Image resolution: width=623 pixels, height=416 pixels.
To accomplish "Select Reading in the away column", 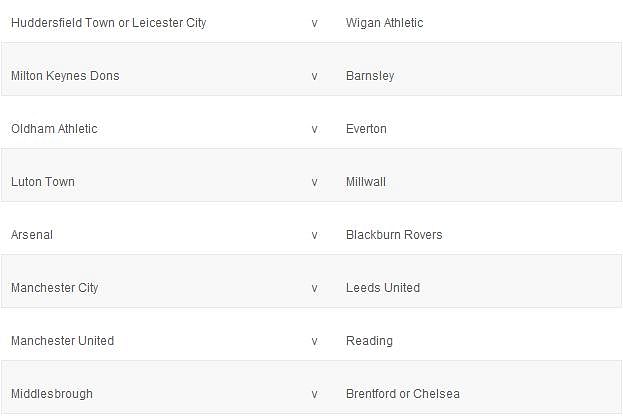I will click(369, 340).
